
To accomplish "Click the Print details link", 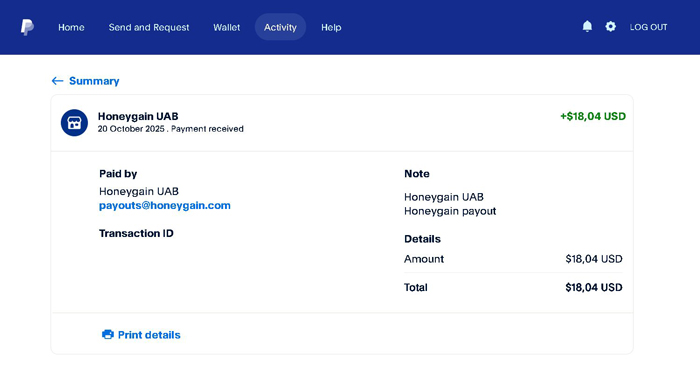I will point(149,335).
